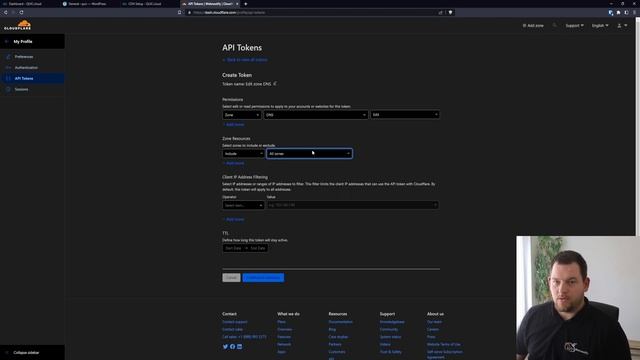Open the Zone permission type dropdown
640x360 pixels.
(x=242, y=115)
